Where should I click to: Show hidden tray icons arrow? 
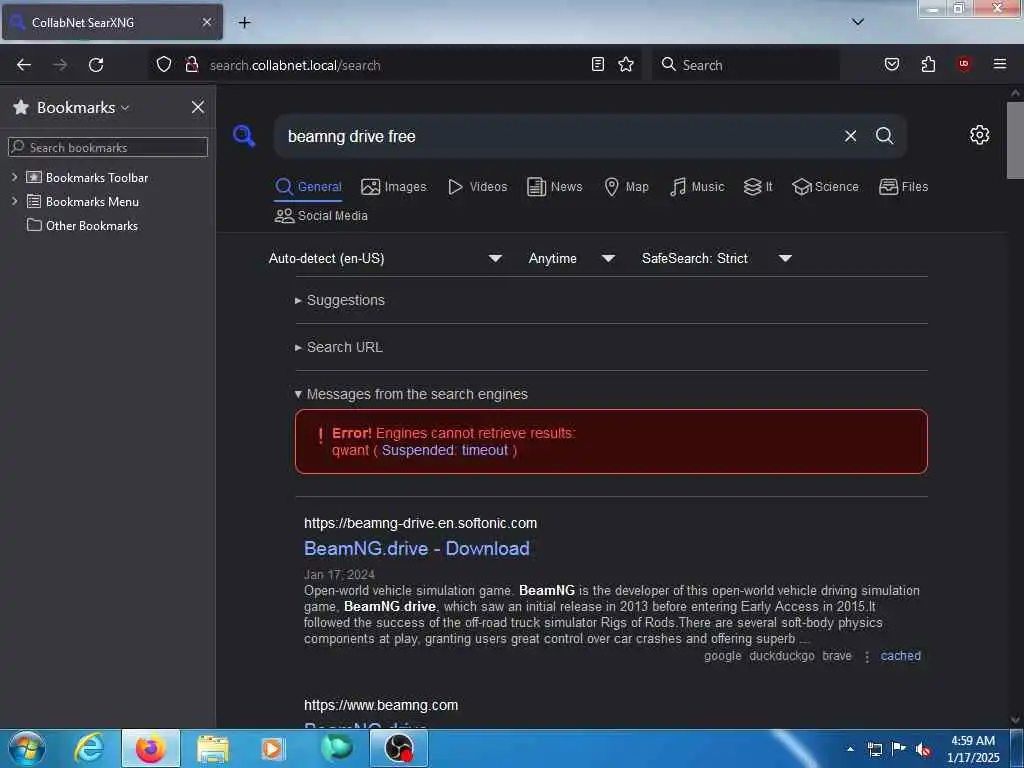tap(850, 749)
